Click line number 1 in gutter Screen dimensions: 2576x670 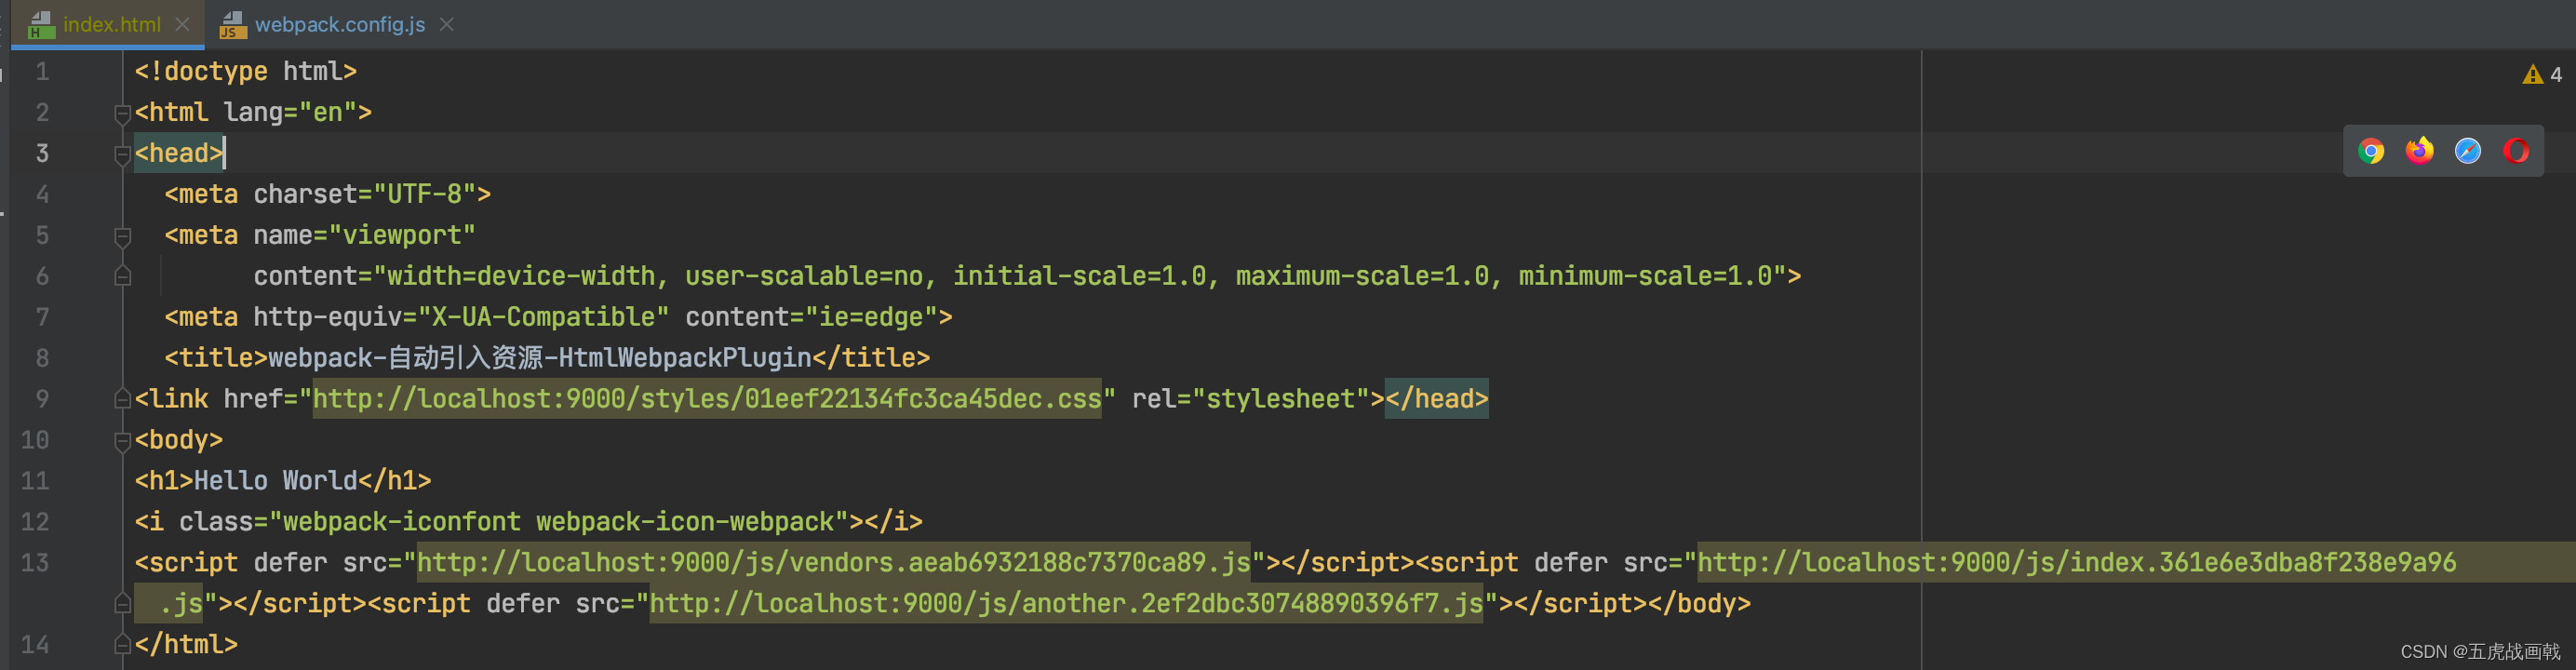42,72
